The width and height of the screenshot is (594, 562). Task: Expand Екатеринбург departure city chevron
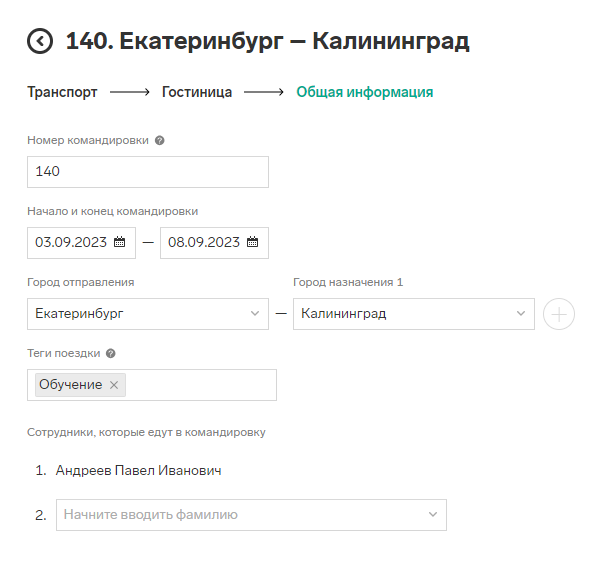tap(255, 314)
